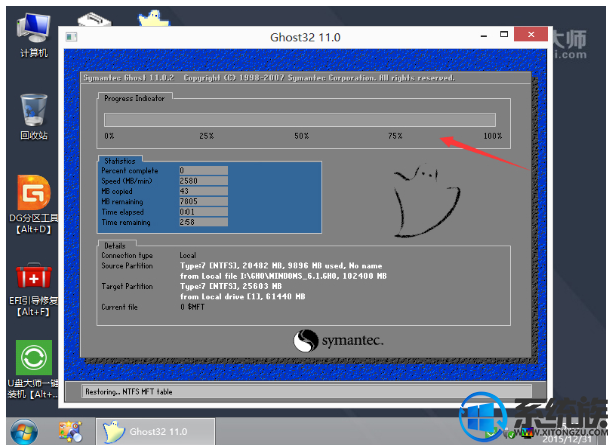Launch the EFI引导修复 desktop icon
608x445 pixels.
[34, 290]
